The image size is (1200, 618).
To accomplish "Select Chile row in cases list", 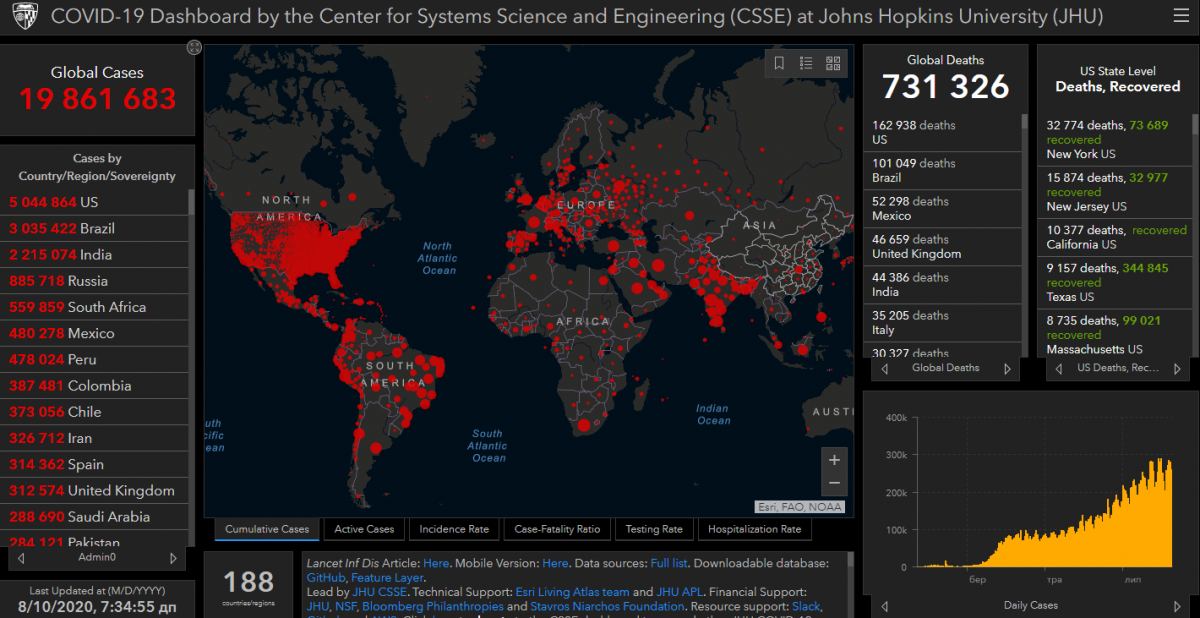I will [94, 411].
